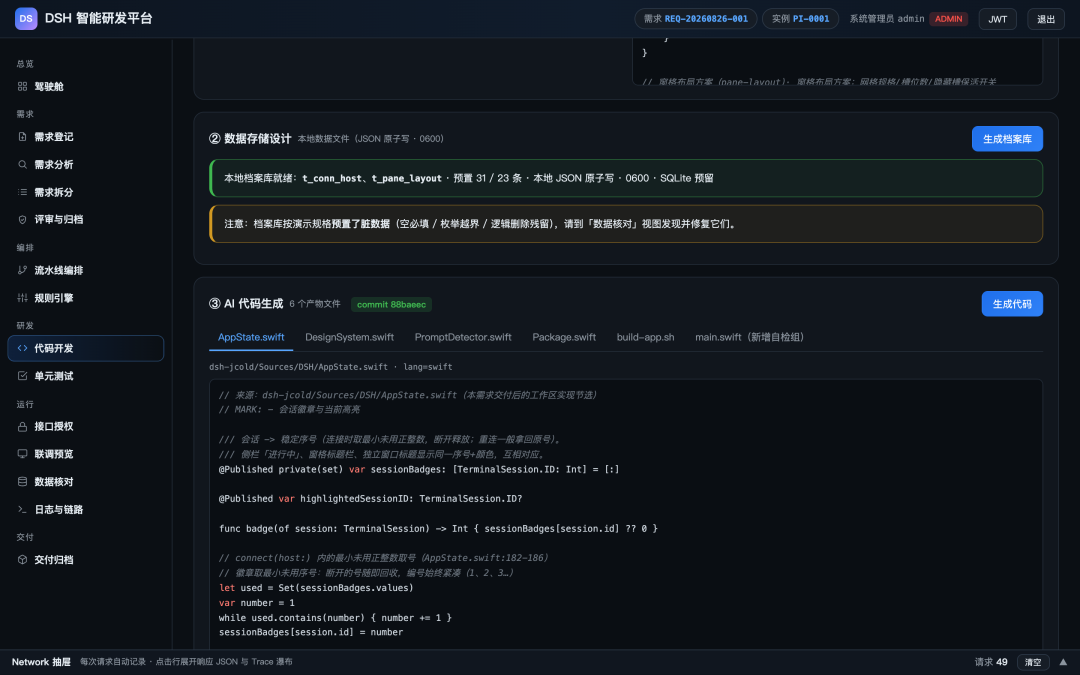Click the 注意 dirty-data warning banner
The height and width of the screenshot is (675, 1080).
click(626, 224)
